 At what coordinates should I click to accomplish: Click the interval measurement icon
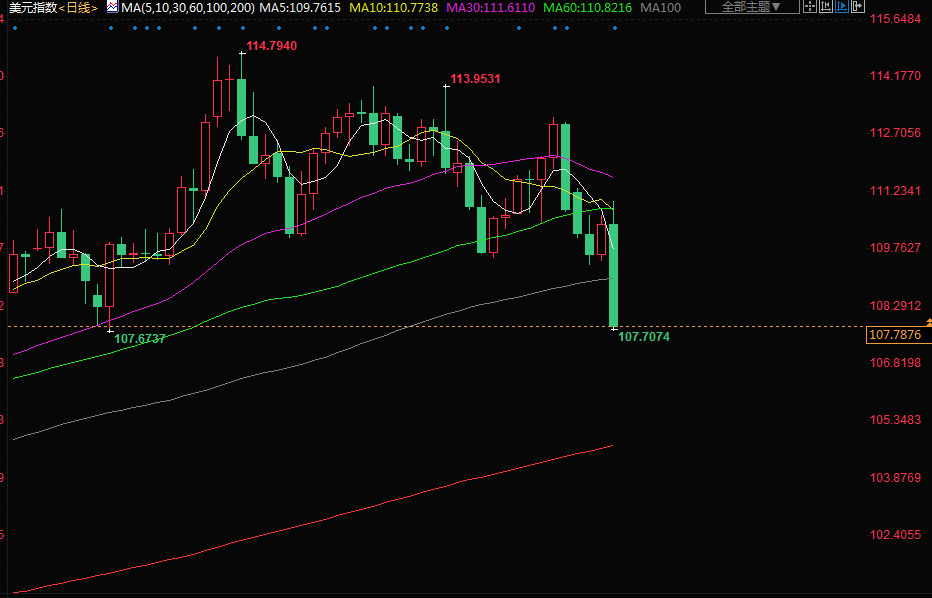tap(826, 6)
